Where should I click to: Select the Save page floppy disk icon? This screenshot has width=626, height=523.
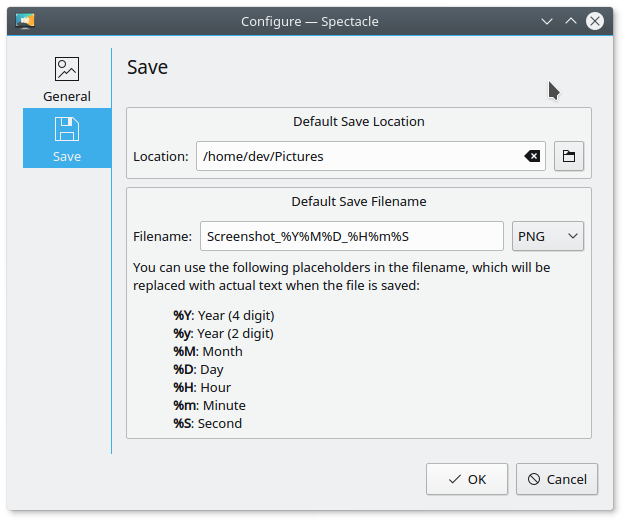[67, 129]
